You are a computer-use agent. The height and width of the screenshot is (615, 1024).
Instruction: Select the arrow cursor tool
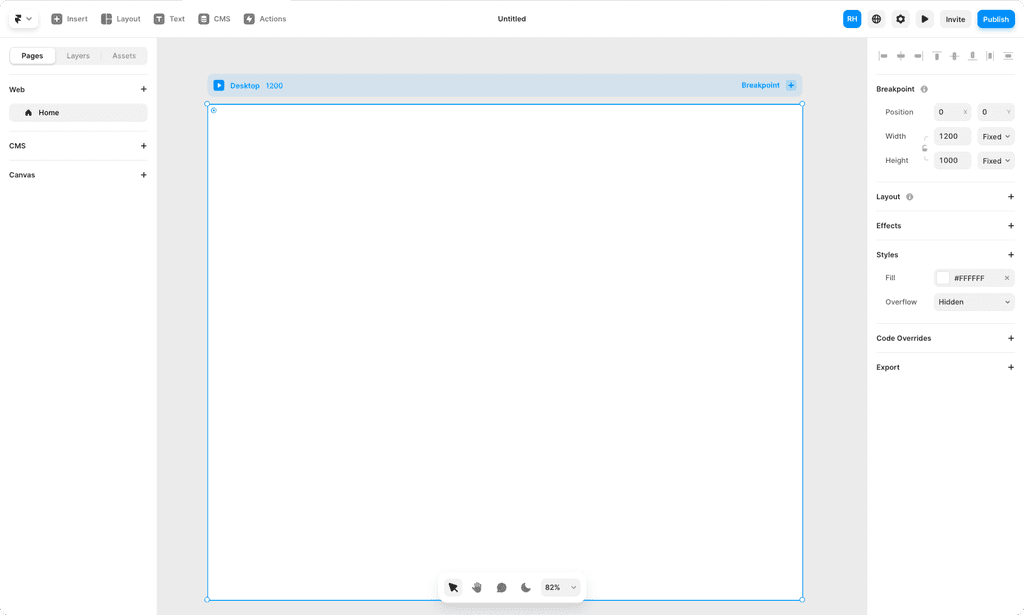[x=453, y=587]
